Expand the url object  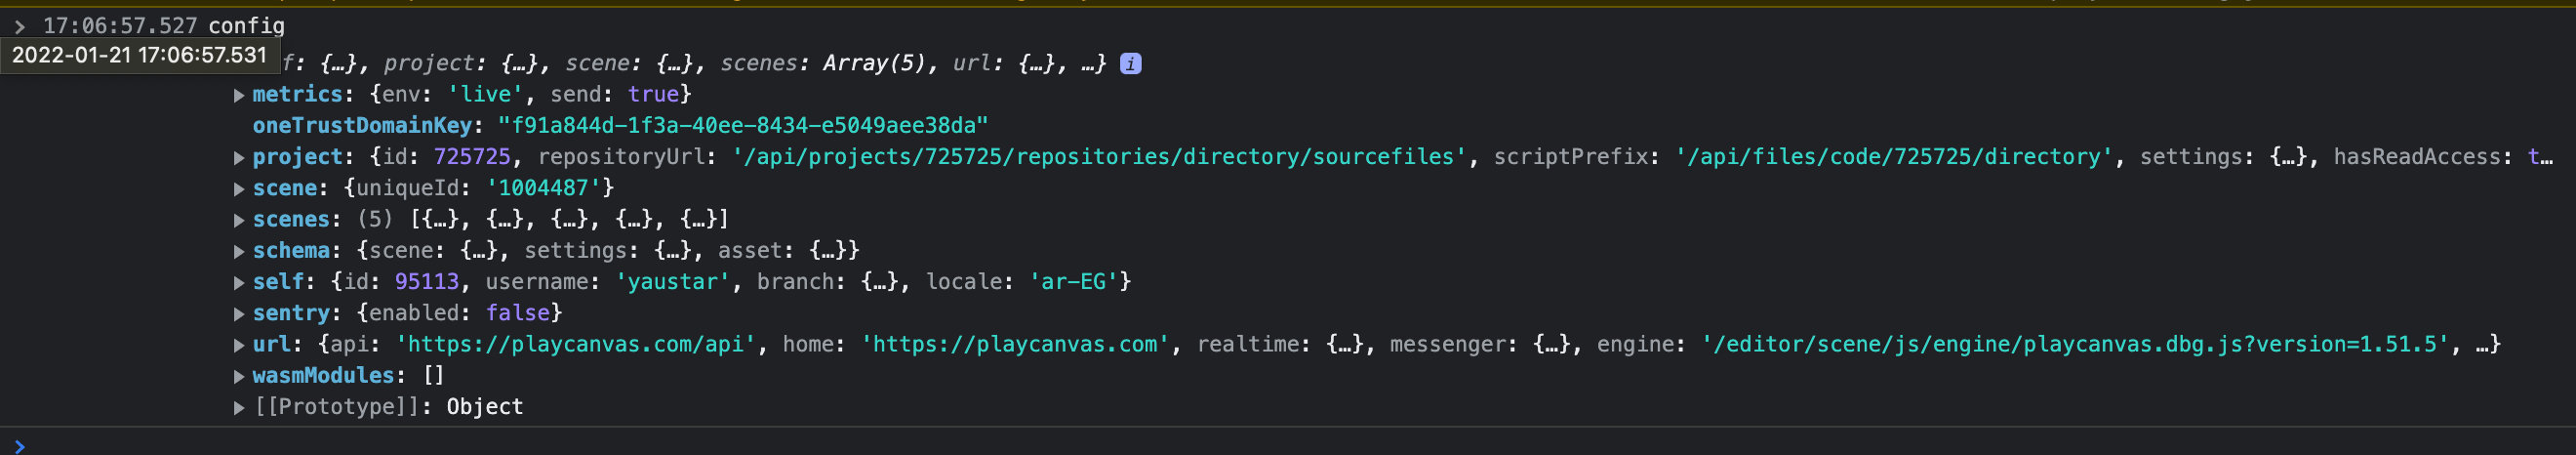coord(239,345)
